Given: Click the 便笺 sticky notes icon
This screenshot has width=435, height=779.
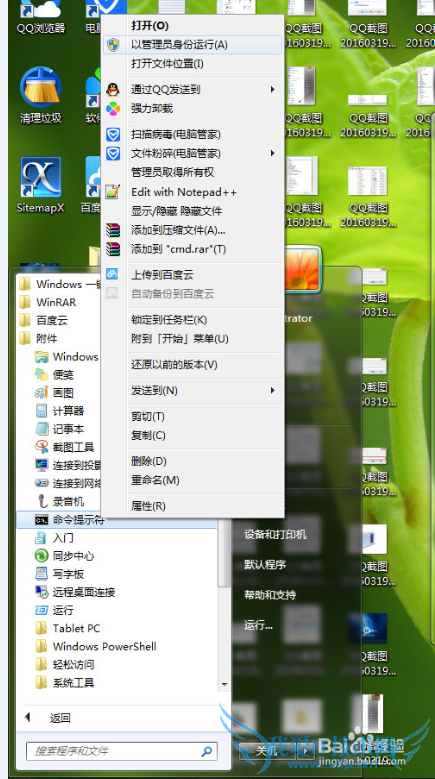Looking at the screenshot, I should (41, 375).
